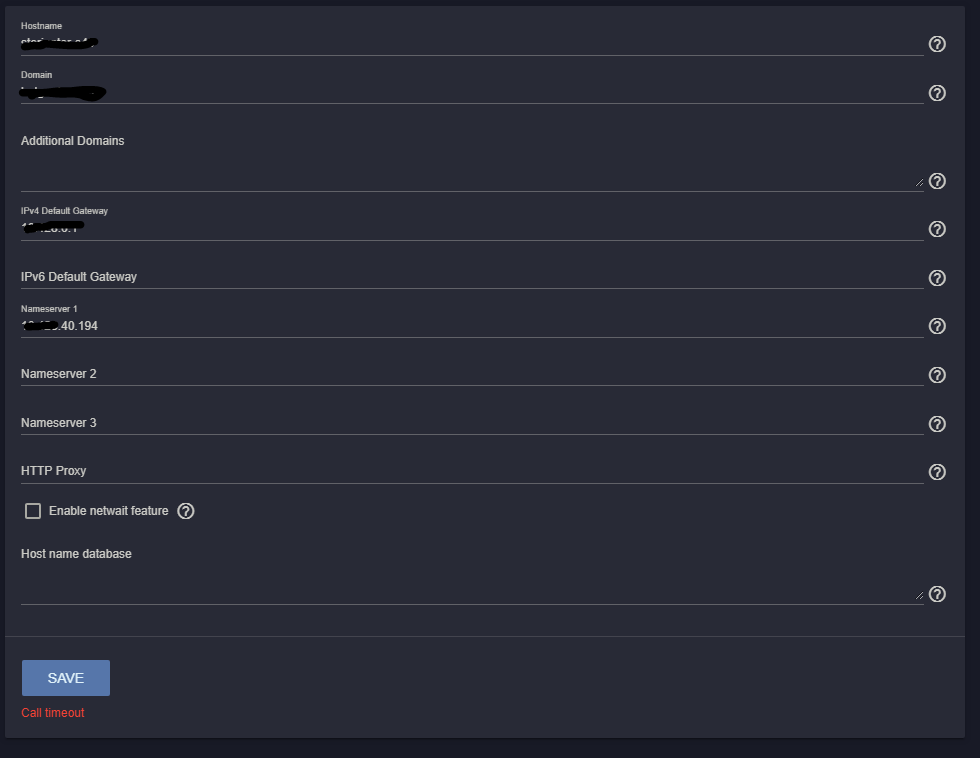Open the help tooltip for Domain
The image size is (980, 758).
937,93
